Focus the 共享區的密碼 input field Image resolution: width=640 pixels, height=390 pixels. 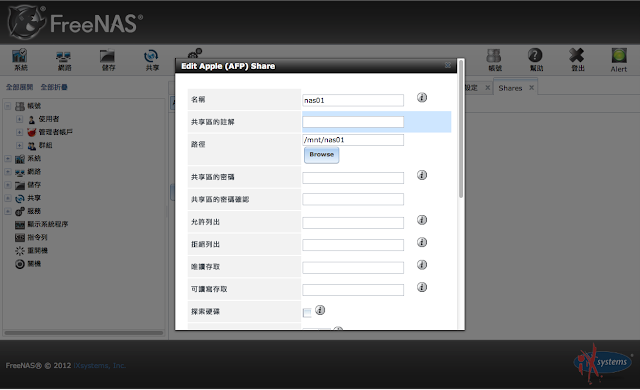pyautogui.click(x=353, y=178)
